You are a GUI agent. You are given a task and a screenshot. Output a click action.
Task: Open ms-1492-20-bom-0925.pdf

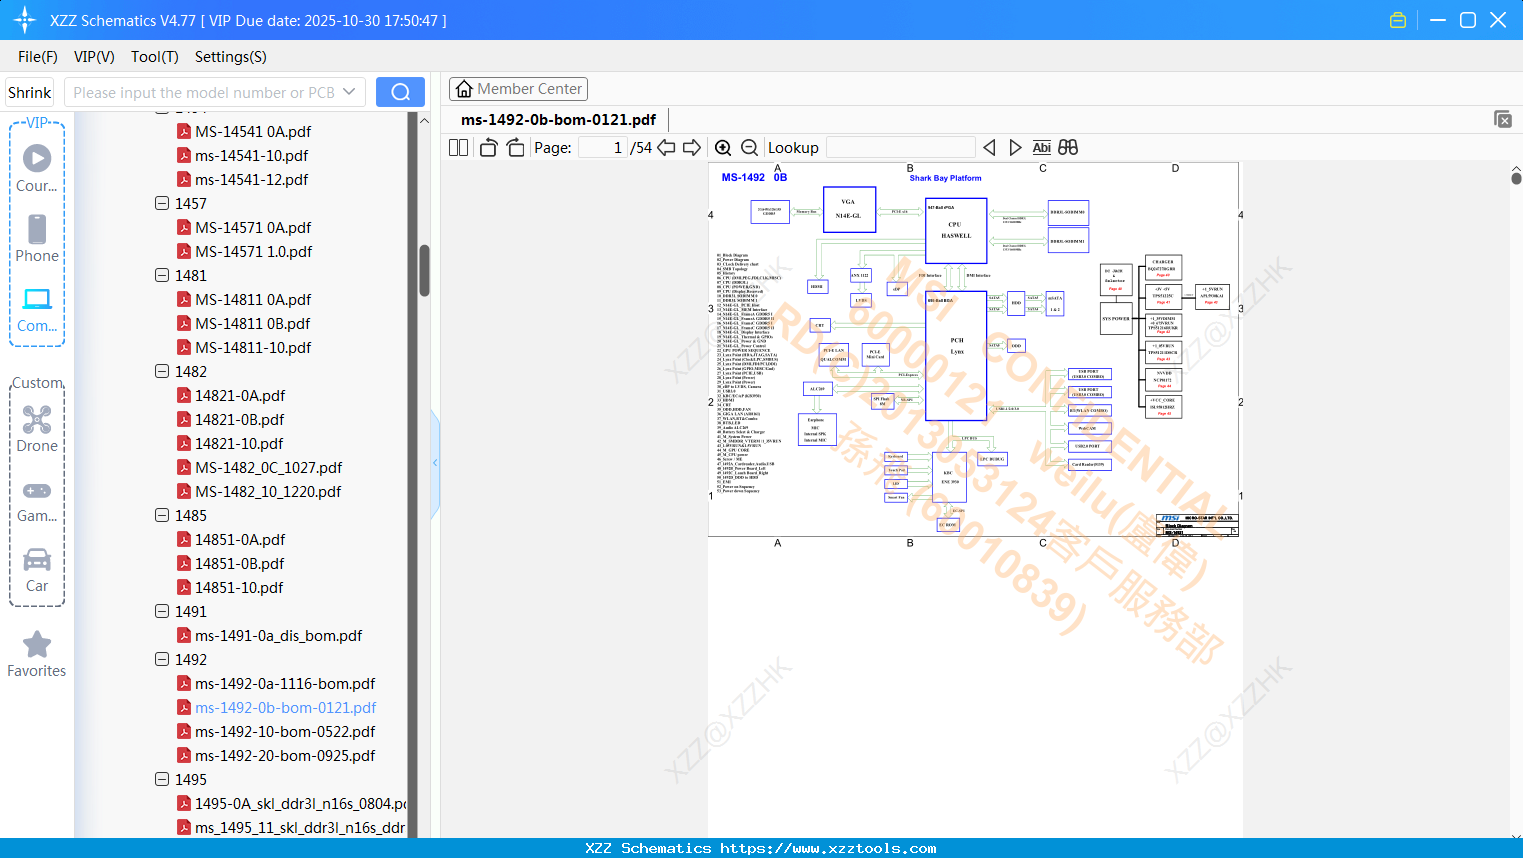point(285,755)
